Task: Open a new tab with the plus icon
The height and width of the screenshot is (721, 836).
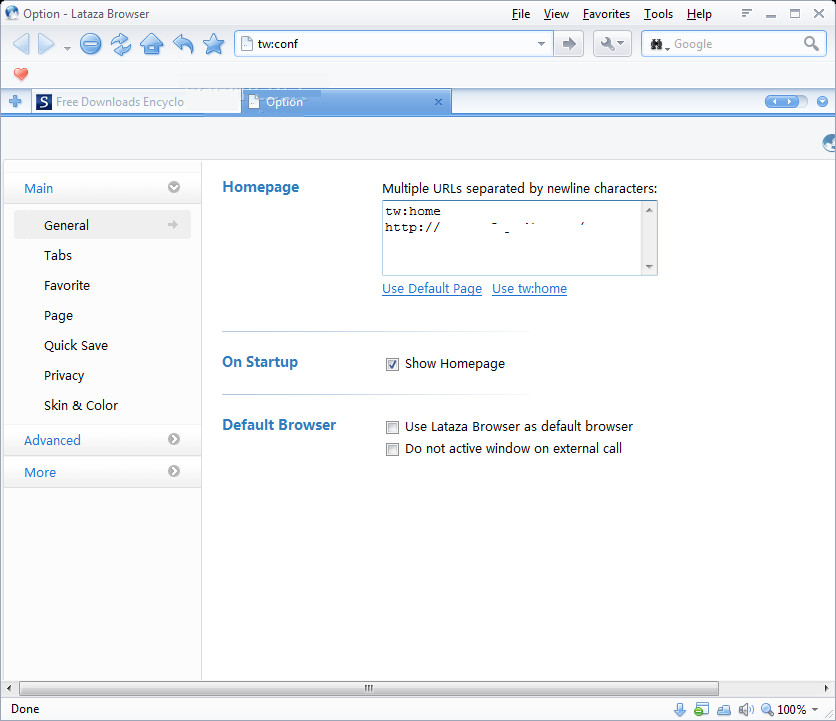Action: pos(15,101)
